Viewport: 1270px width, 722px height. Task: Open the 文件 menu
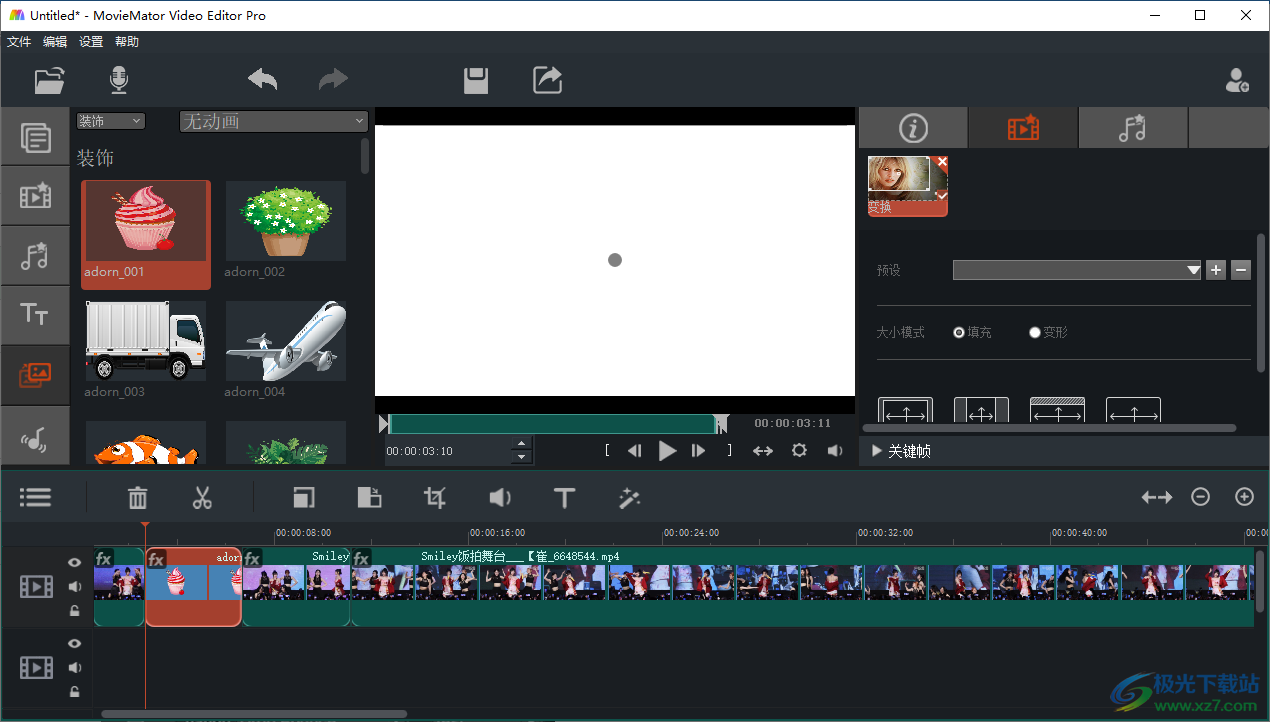coord(19,42)
